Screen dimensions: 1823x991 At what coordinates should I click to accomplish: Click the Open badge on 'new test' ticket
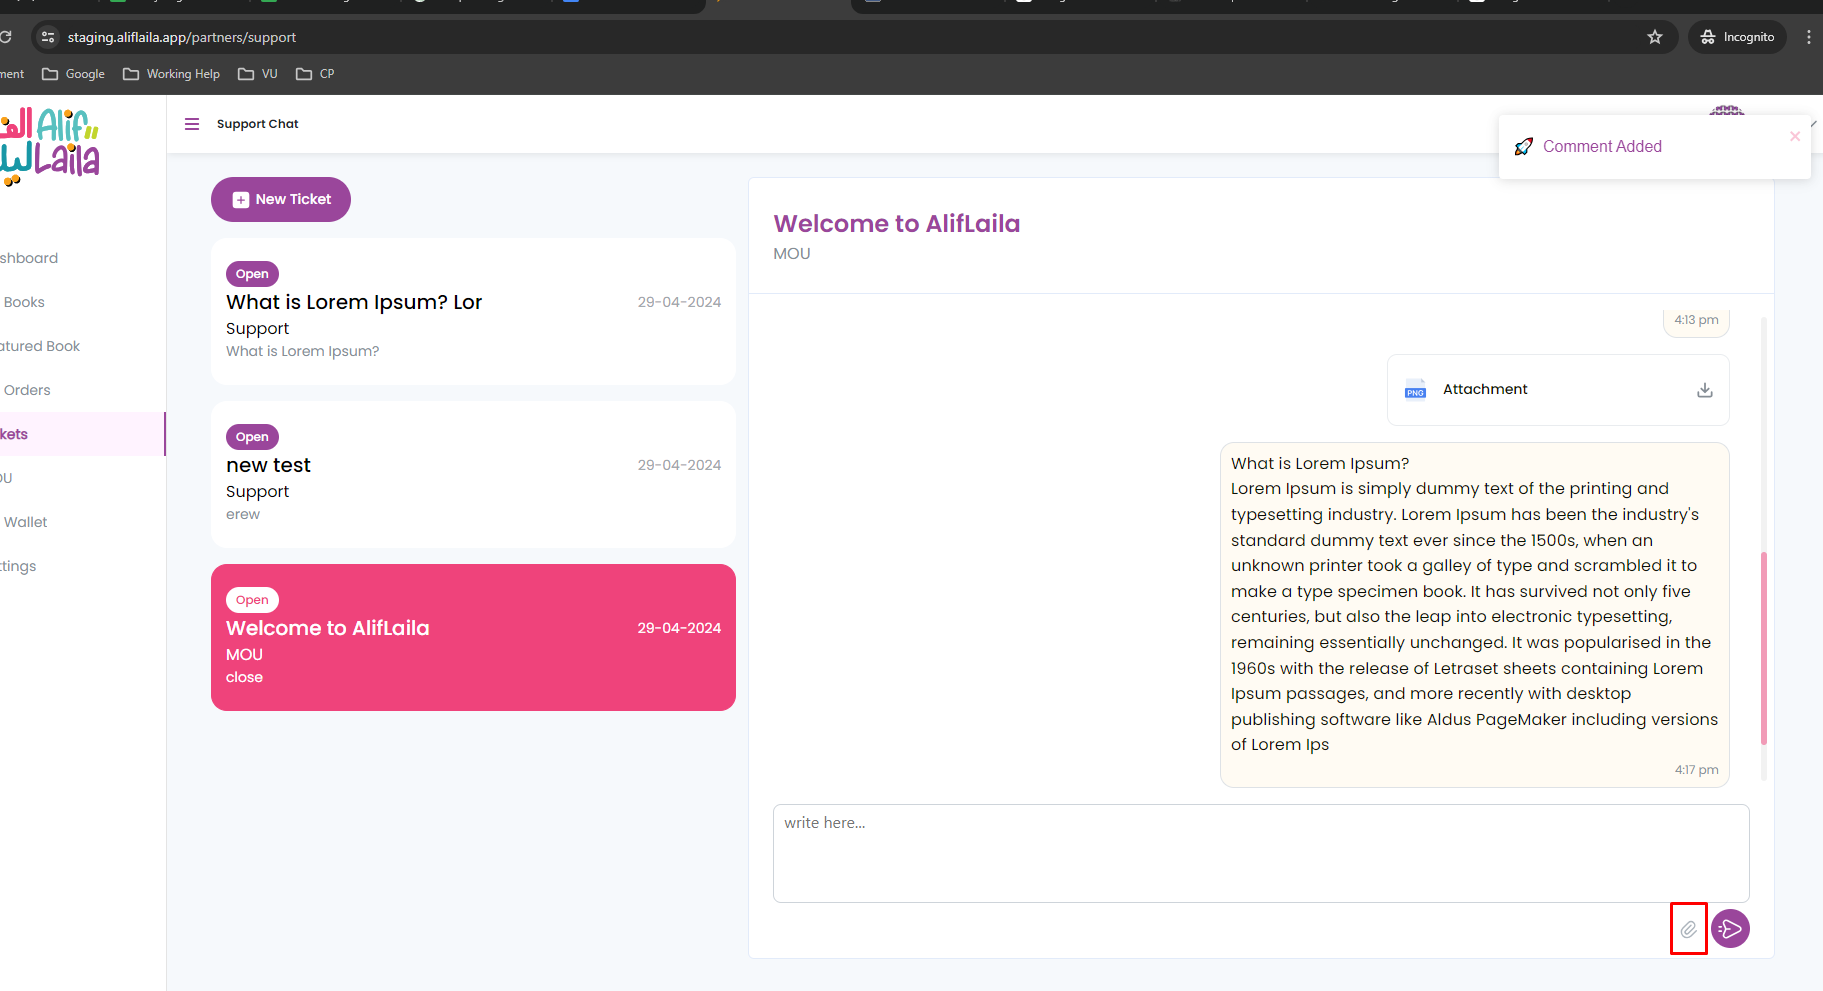click(x=252, y=437)
